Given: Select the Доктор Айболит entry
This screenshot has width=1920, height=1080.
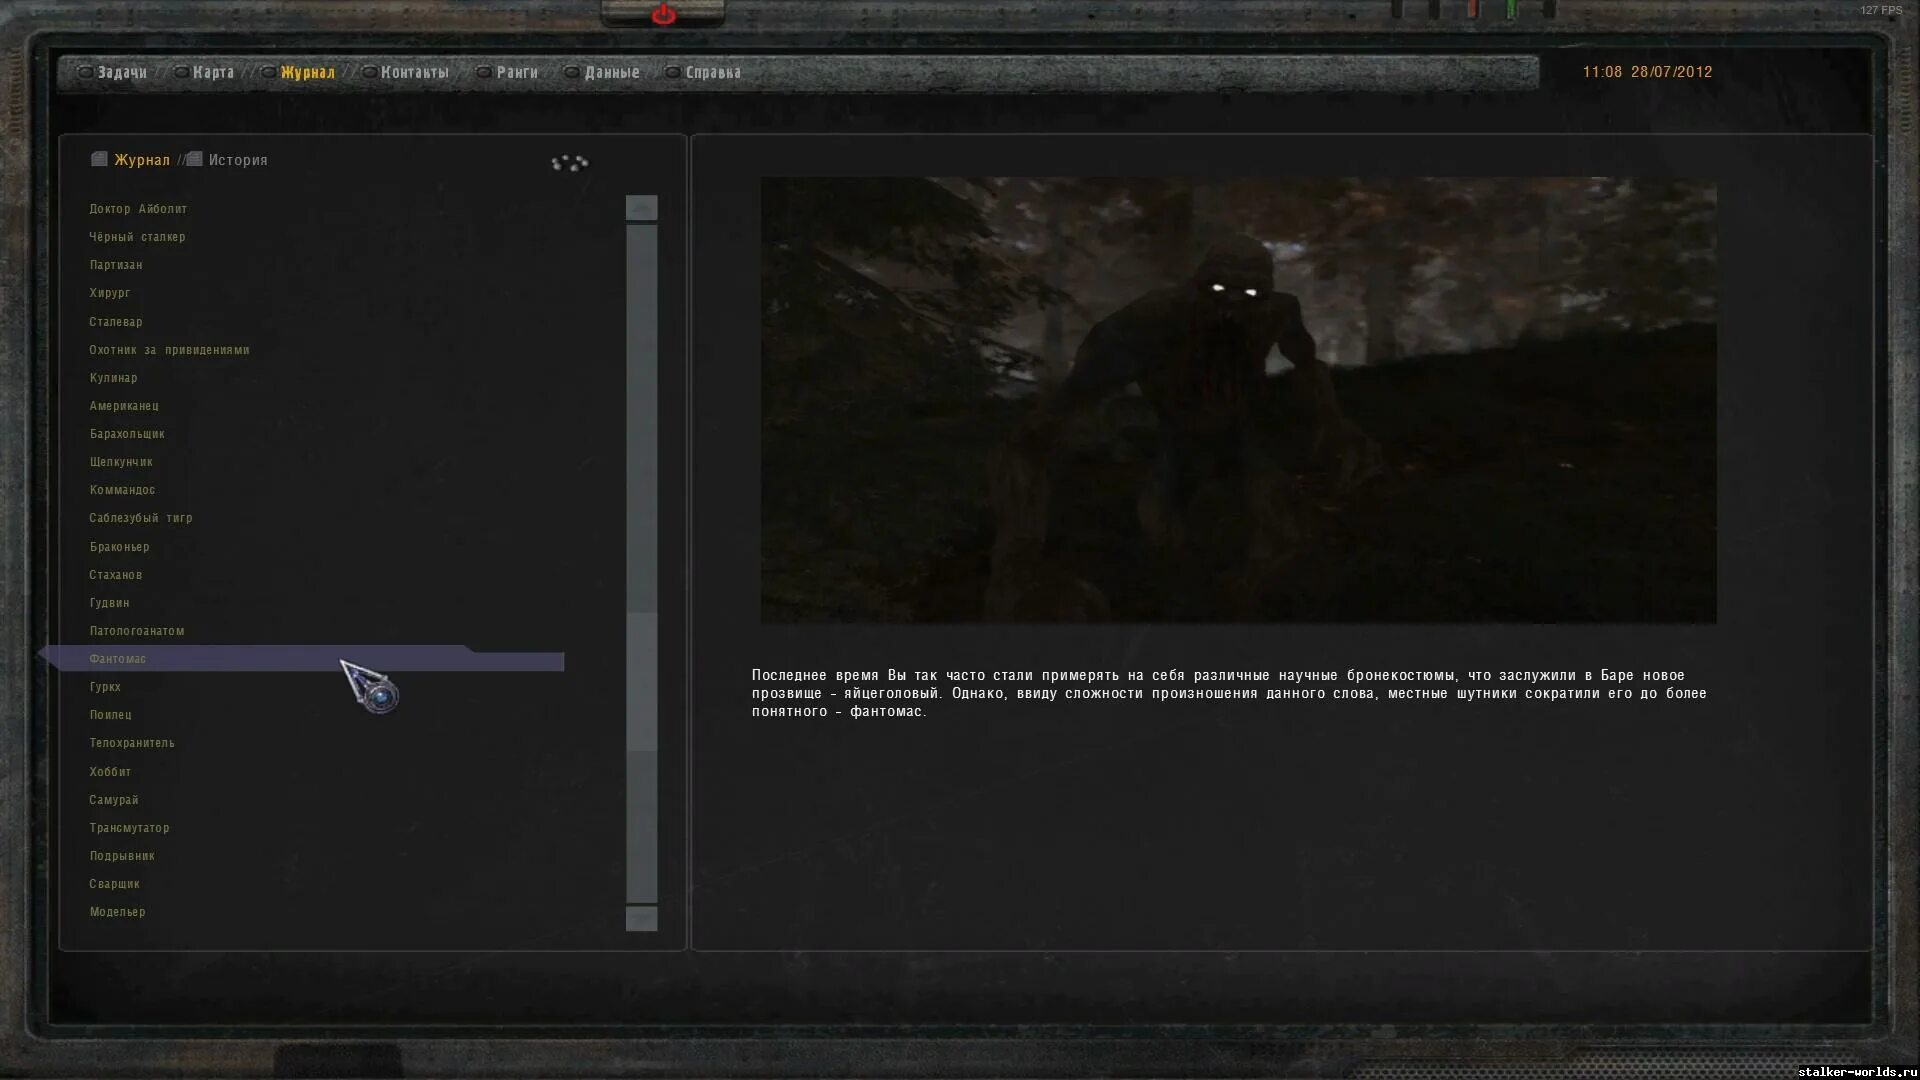Looking at the screenshot, I should pyautogui.click(x=138, y=209).
